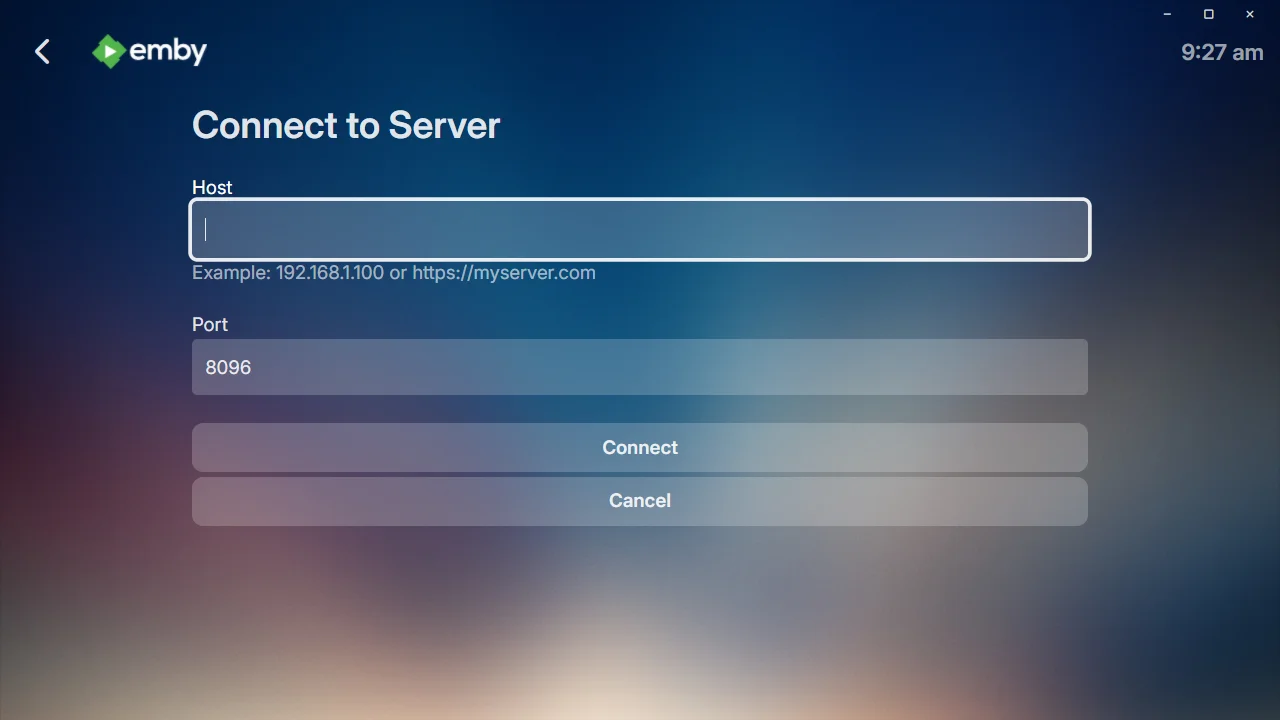Screen dimensions: 1280x720
Task: Click the Connect to Server heading
Action: point(346,125)
